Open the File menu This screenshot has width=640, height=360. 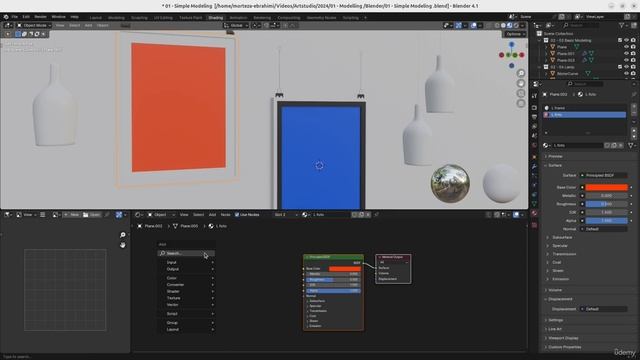tap(15, 17)
